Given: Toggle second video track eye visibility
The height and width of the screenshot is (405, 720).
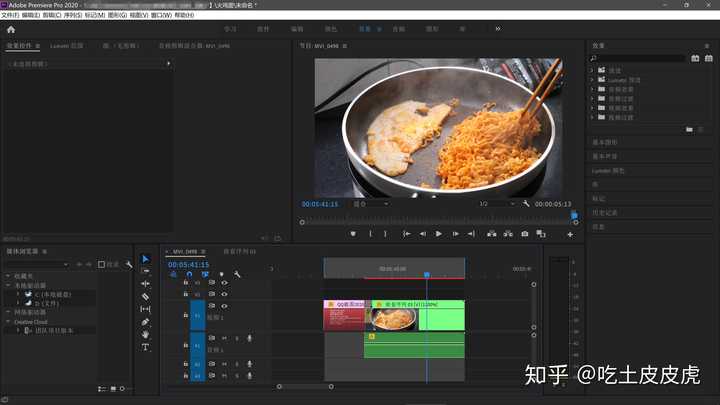Looking at the screenshot, I should pyautogui.click(x=224, y=294).
